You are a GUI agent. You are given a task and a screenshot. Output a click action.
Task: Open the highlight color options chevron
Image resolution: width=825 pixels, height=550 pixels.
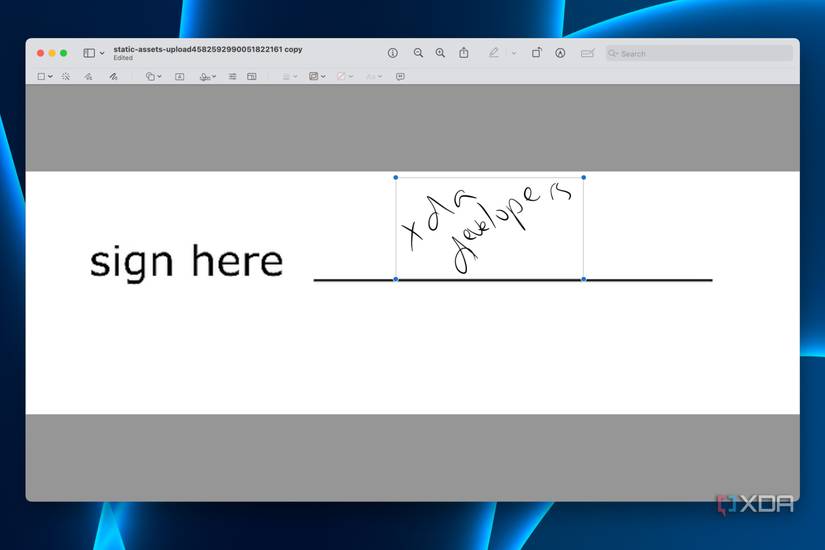tap(514, 53)
